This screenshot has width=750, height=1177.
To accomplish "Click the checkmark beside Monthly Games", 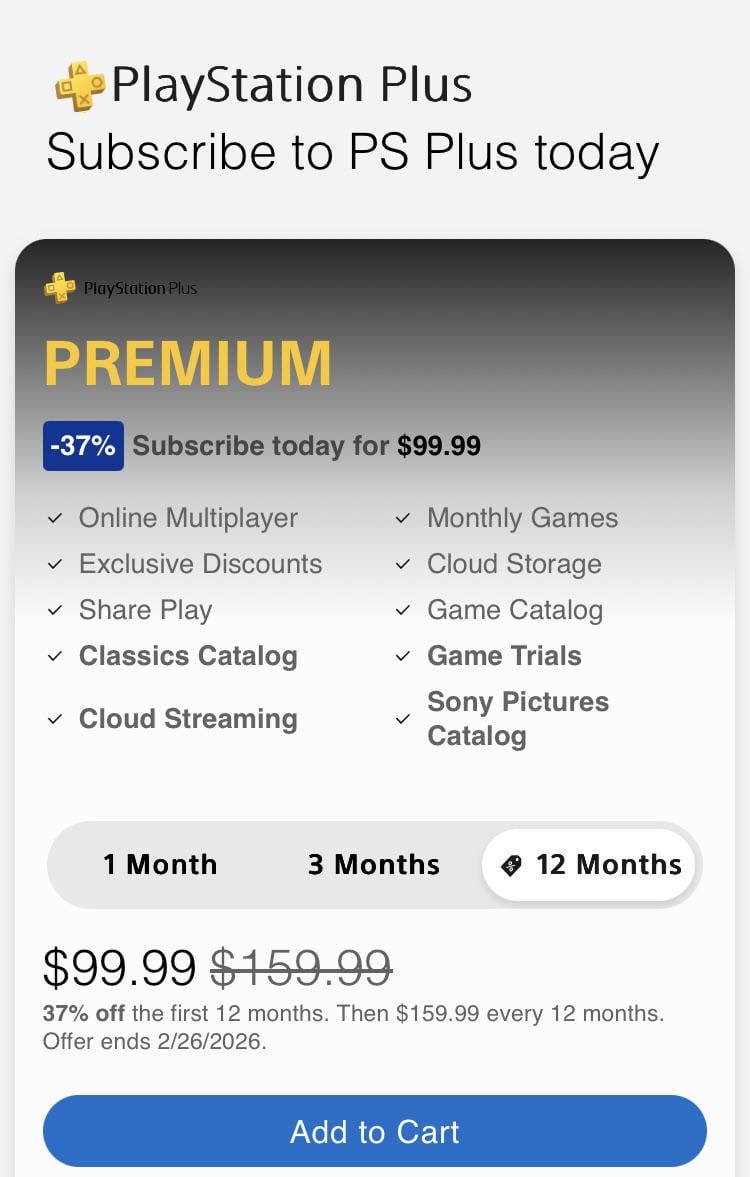I will [x=403, y=518].
